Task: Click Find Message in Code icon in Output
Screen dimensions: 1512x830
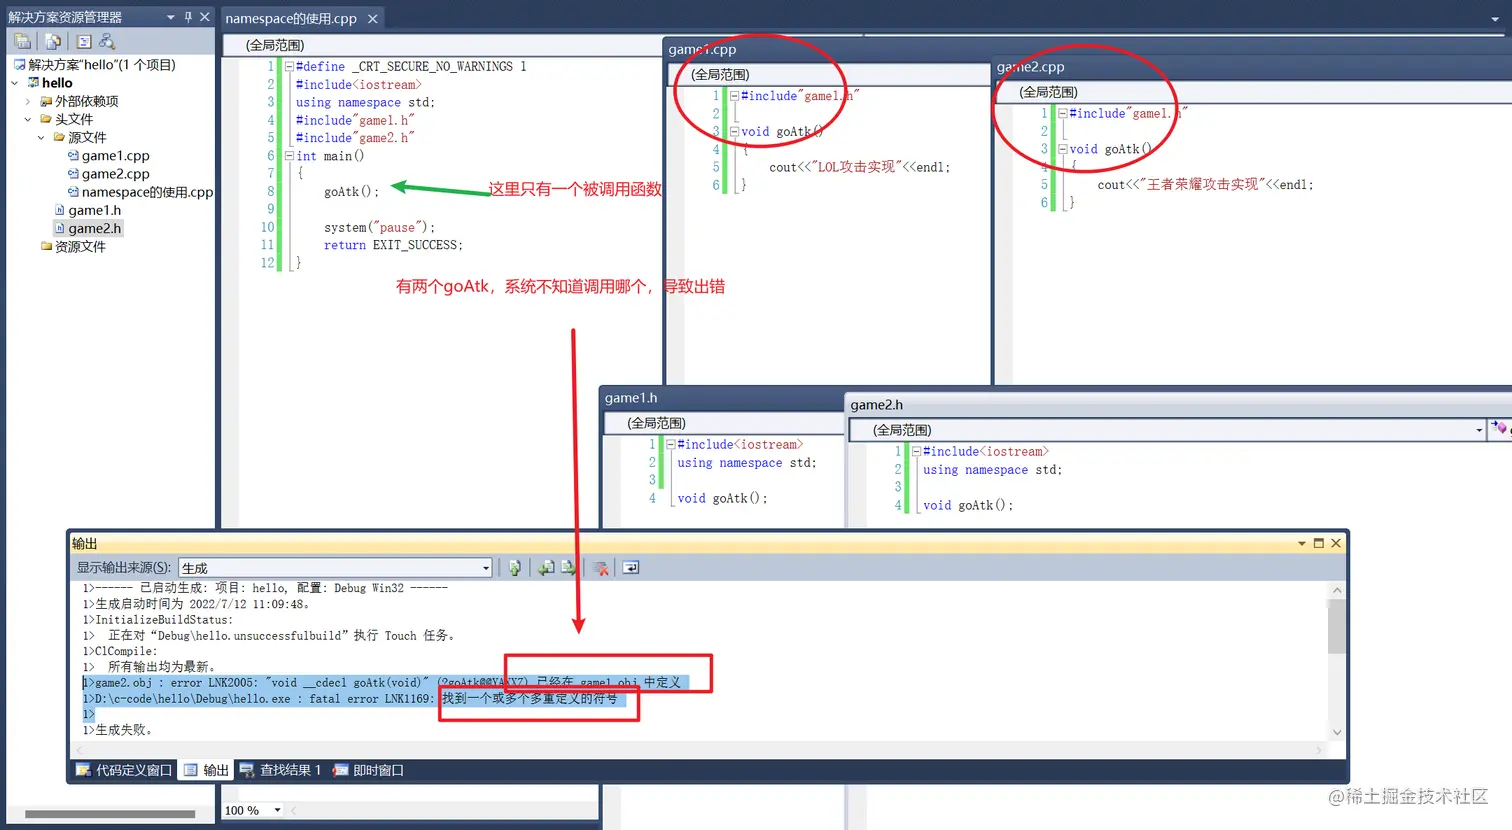Action: point(514,568)
